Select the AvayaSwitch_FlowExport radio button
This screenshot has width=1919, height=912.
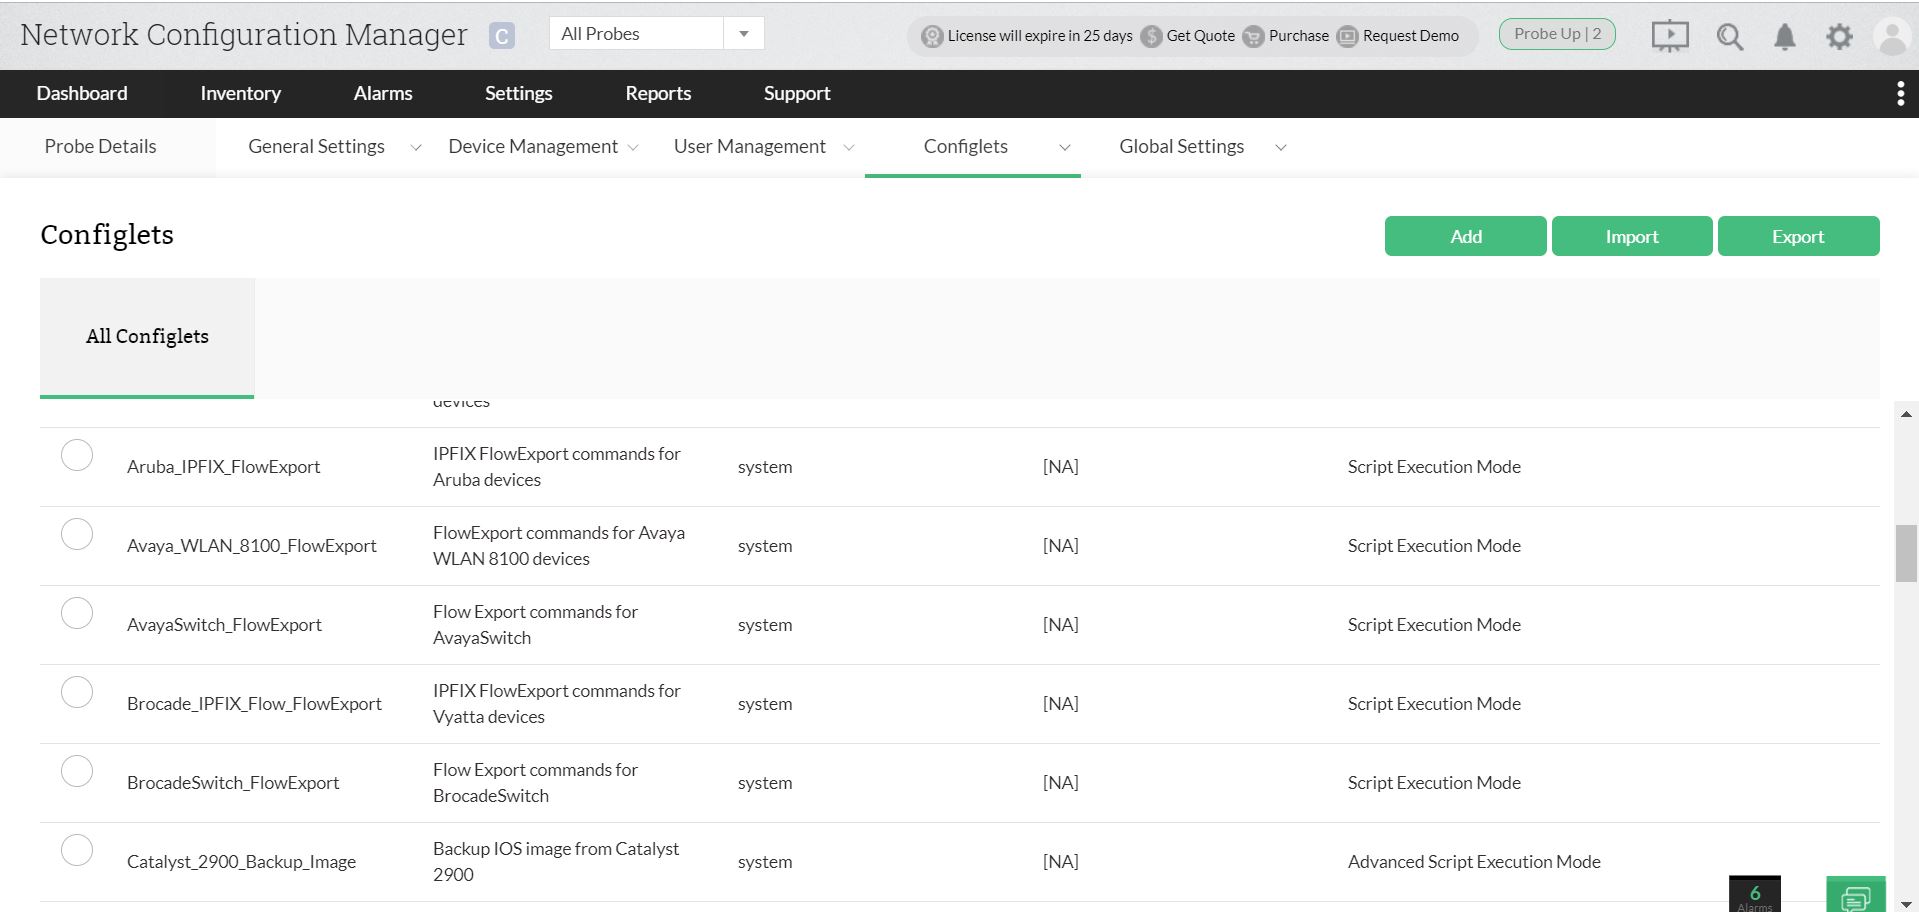77,613
